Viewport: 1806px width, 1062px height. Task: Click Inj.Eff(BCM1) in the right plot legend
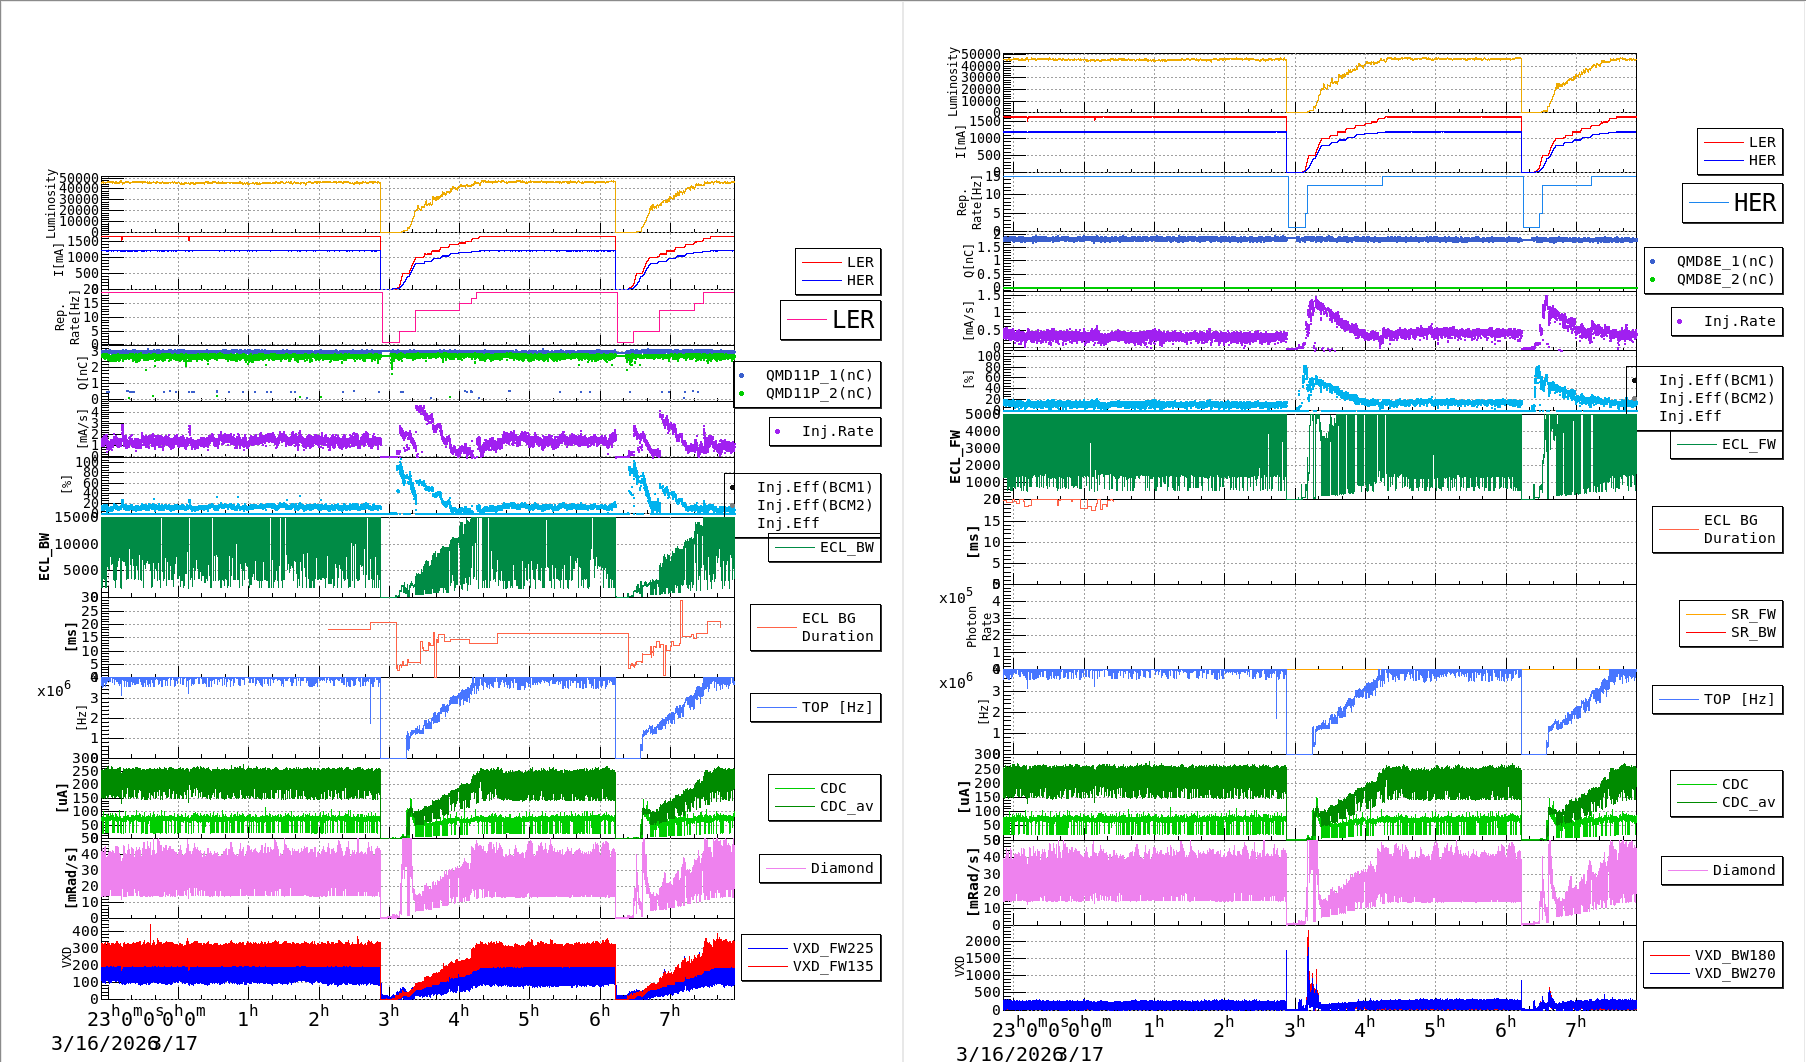[x=1716, y=380]
